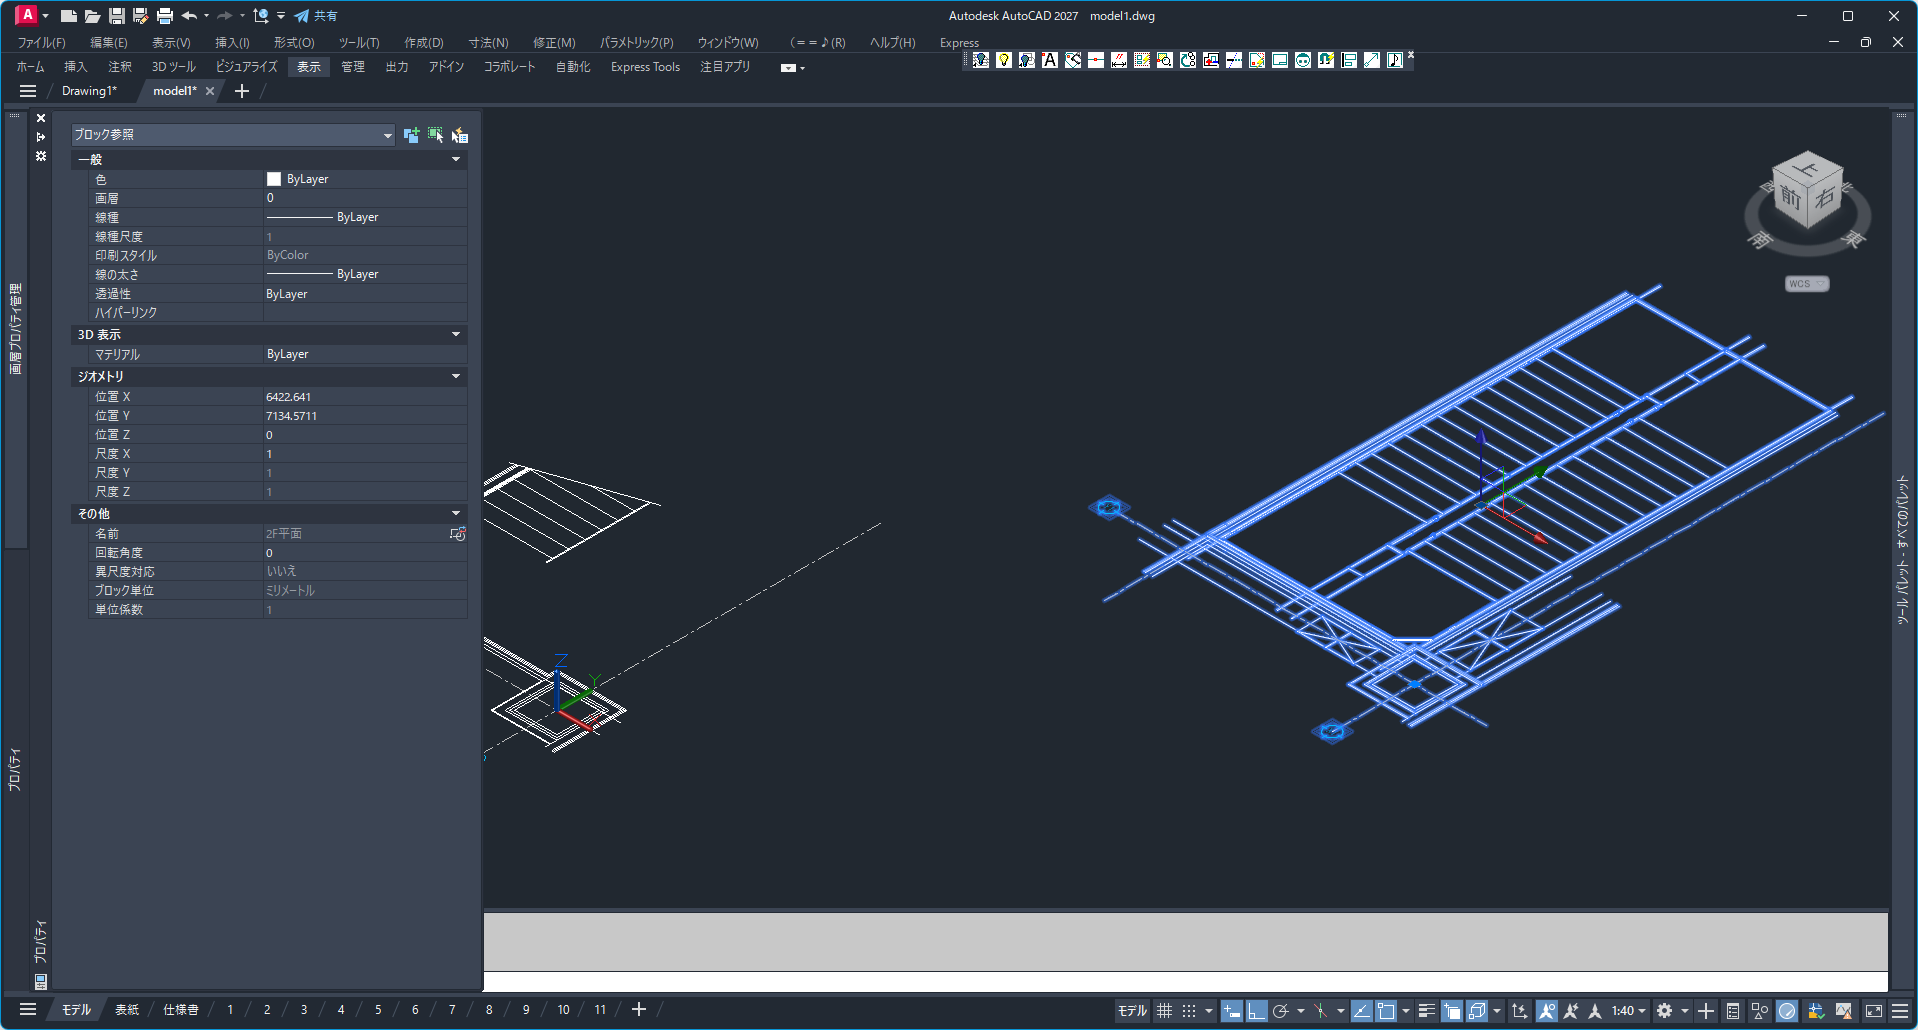Click the Open file folder icon

92,16
